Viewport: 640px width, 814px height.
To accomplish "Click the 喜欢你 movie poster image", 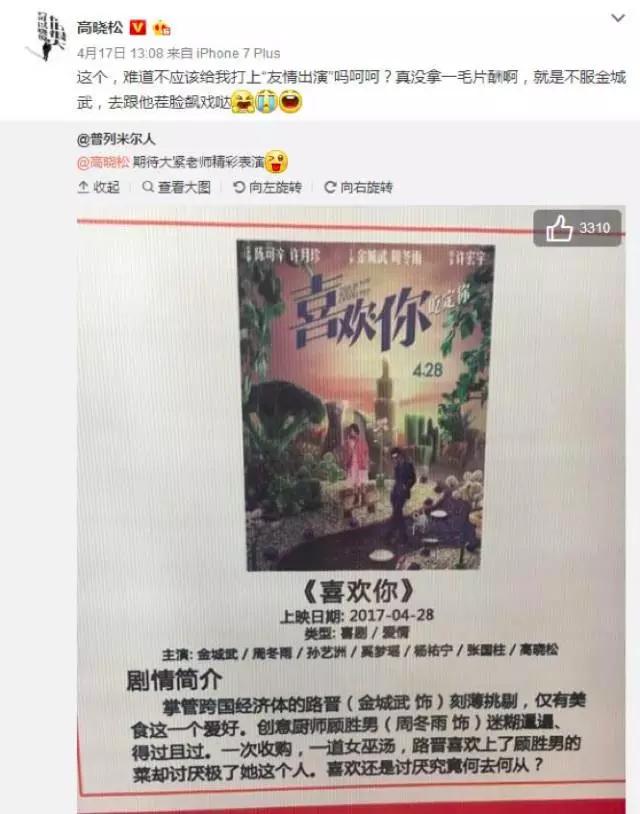I will coord(363,405).
